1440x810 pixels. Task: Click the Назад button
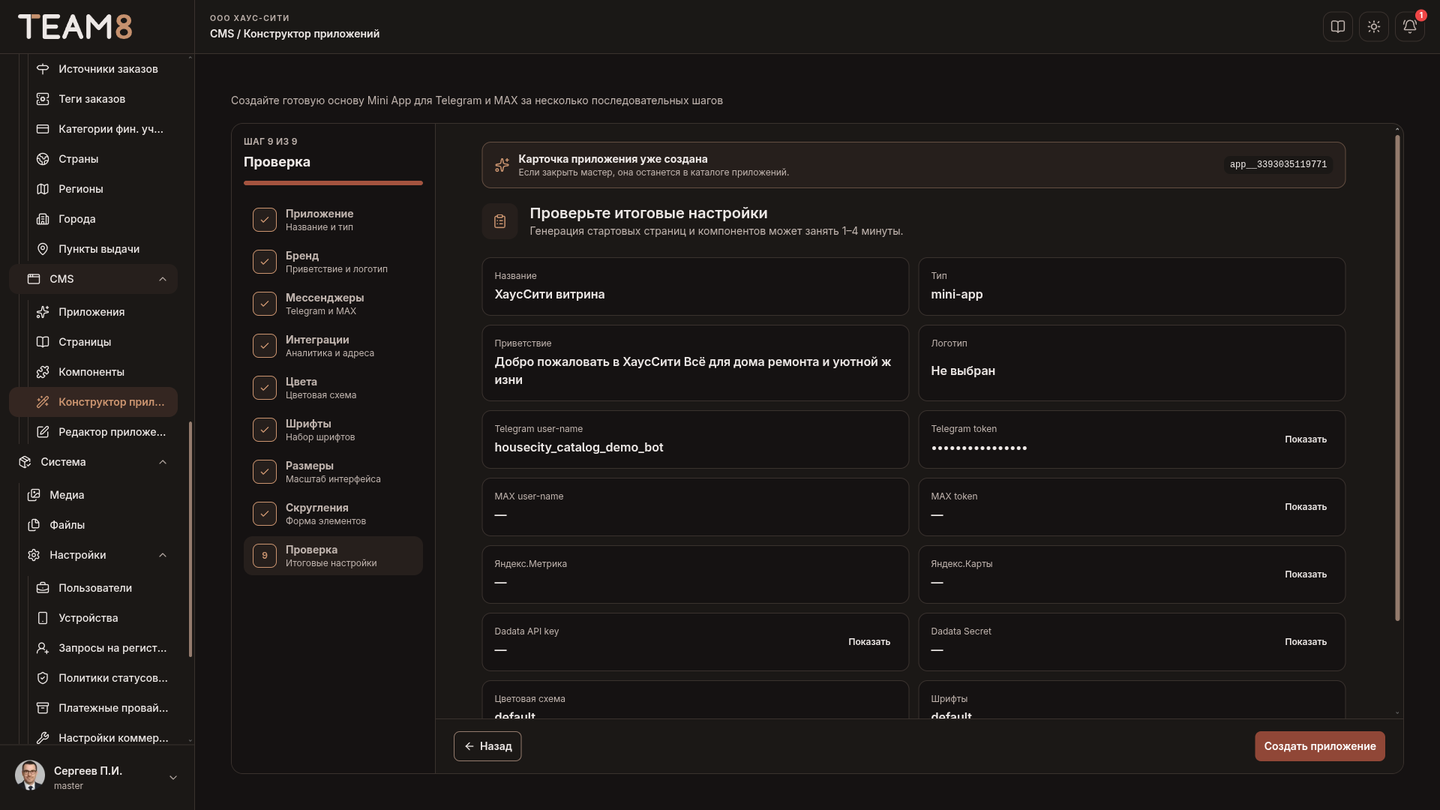488,746
